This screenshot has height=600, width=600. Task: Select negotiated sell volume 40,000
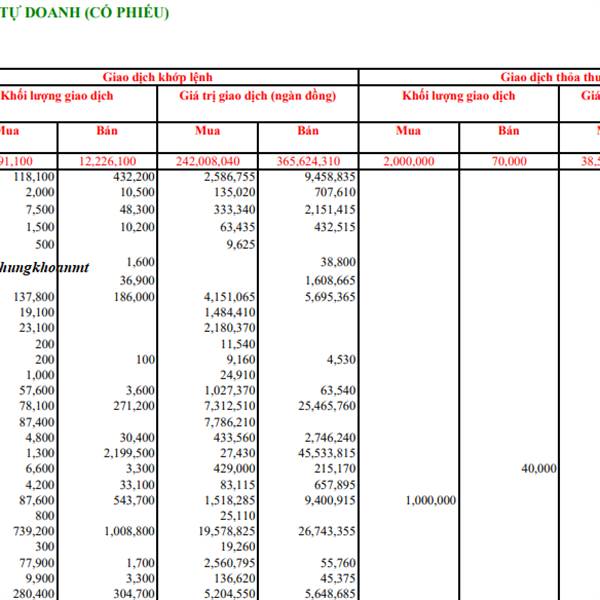click(x=539, y=468)
